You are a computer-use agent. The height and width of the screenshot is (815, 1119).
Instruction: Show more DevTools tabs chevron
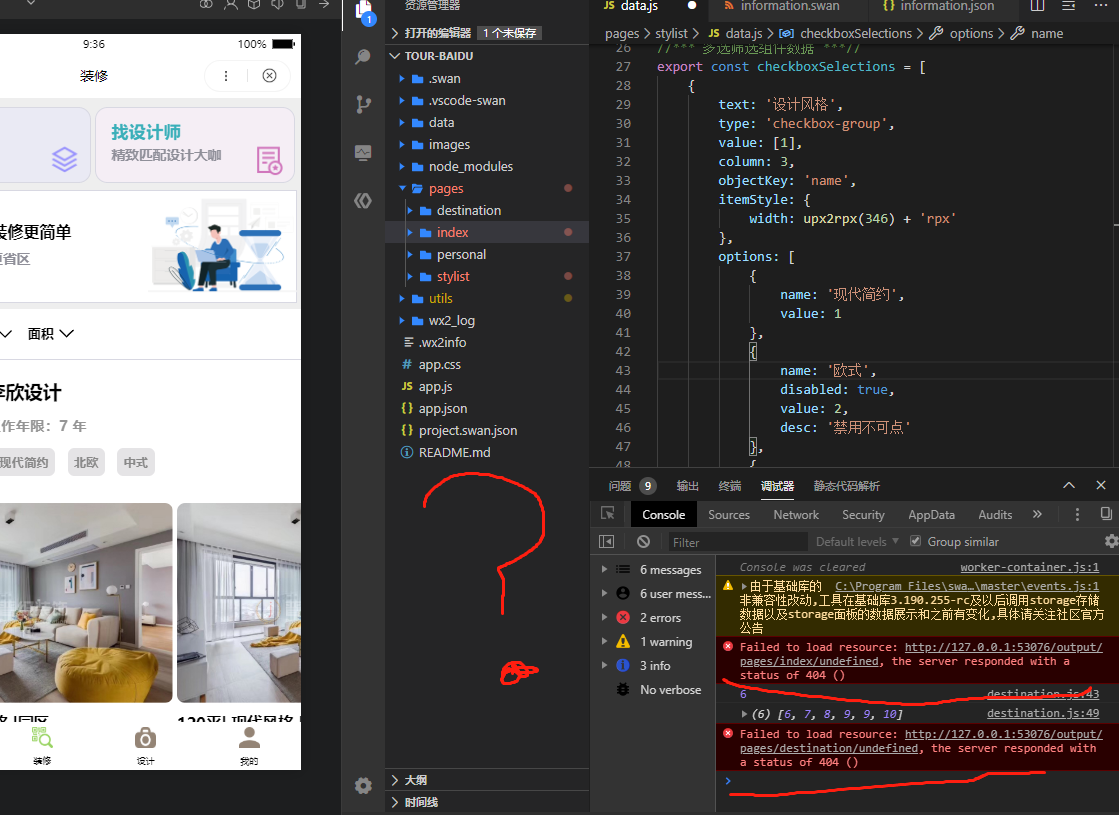pyautogui.click(x=1037, y=514)
